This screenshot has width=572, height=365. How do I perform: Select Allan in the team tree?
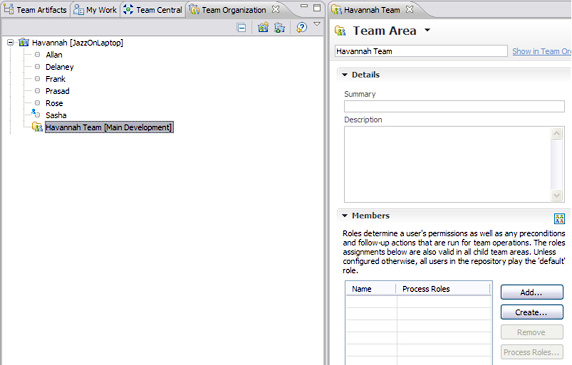click(x=54, y=55)
